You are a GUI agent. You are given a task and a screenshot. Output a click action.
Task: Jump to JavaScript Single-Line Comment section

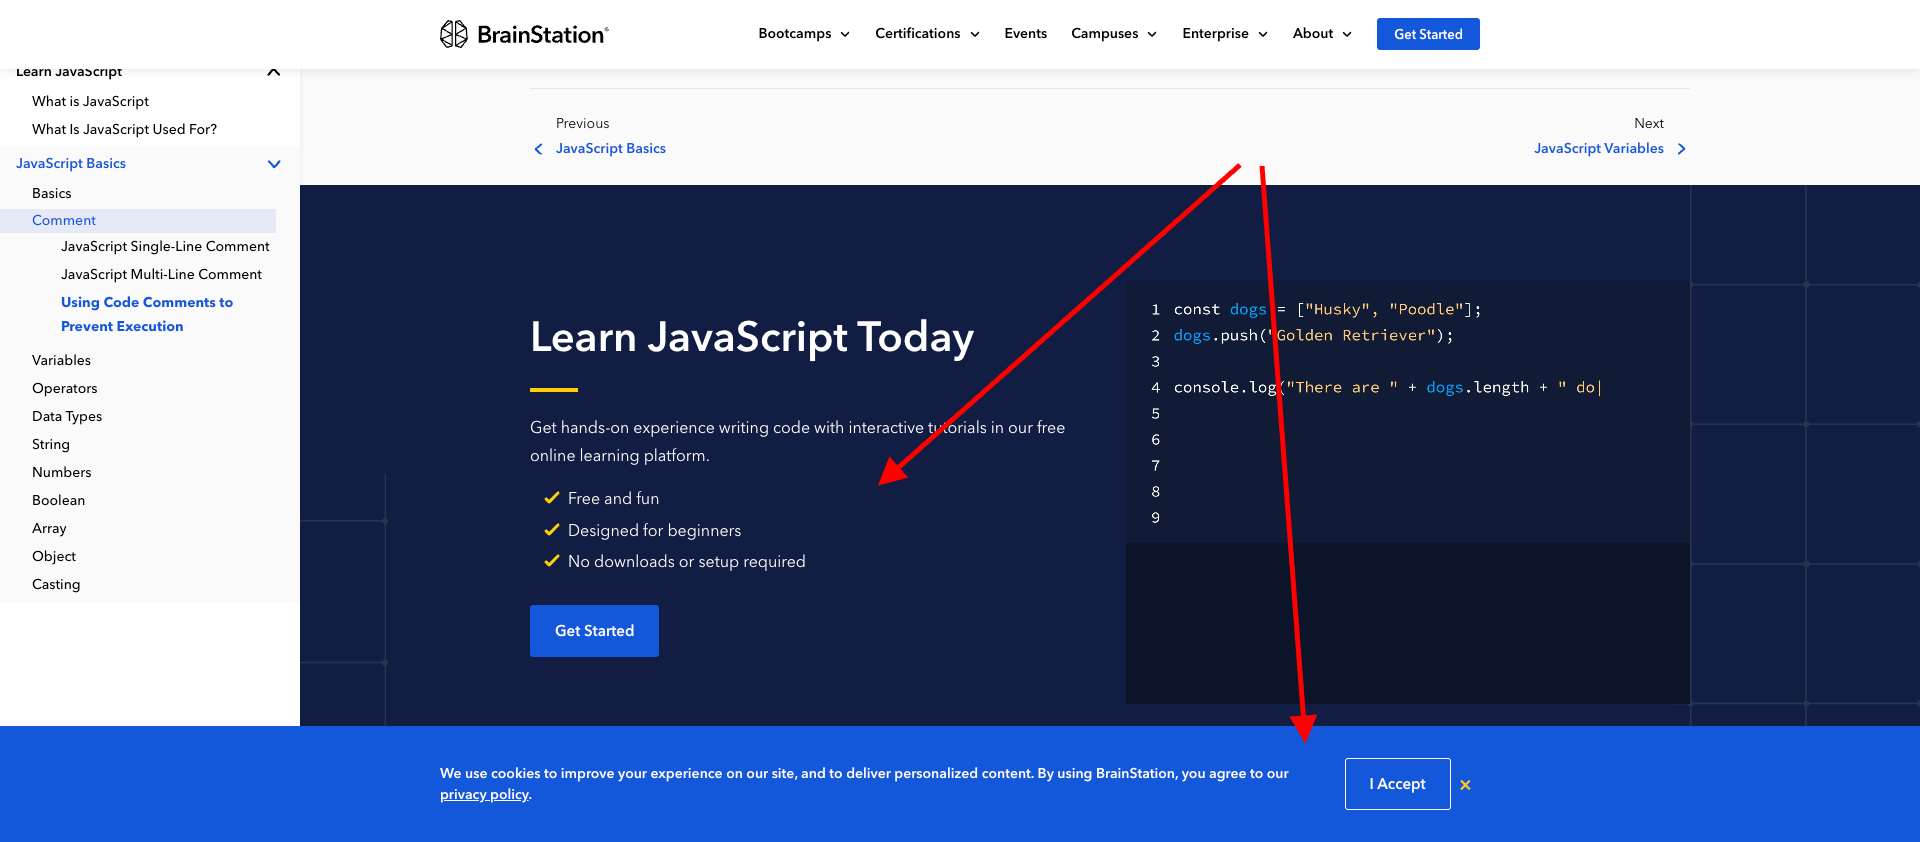[165, 246]
